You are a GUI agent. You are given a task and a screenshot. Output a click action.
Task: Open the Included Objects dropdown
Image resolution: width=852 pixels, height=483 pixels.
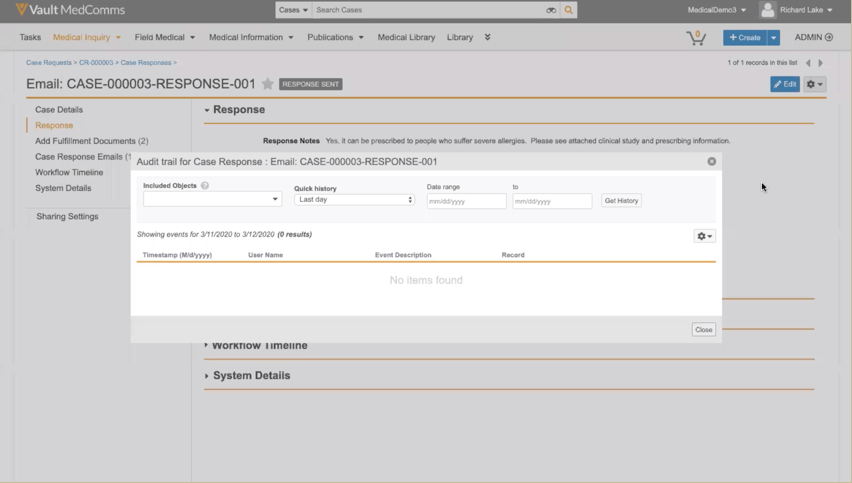pos(212,199)
